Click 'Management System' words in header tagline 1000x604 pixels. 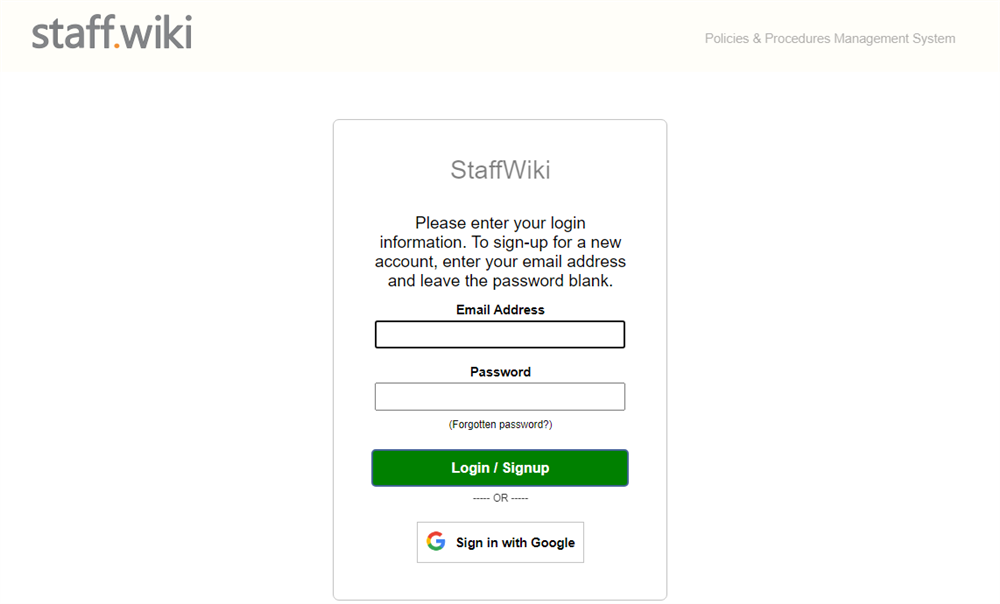pyautogui.click(x=894, y=38)
